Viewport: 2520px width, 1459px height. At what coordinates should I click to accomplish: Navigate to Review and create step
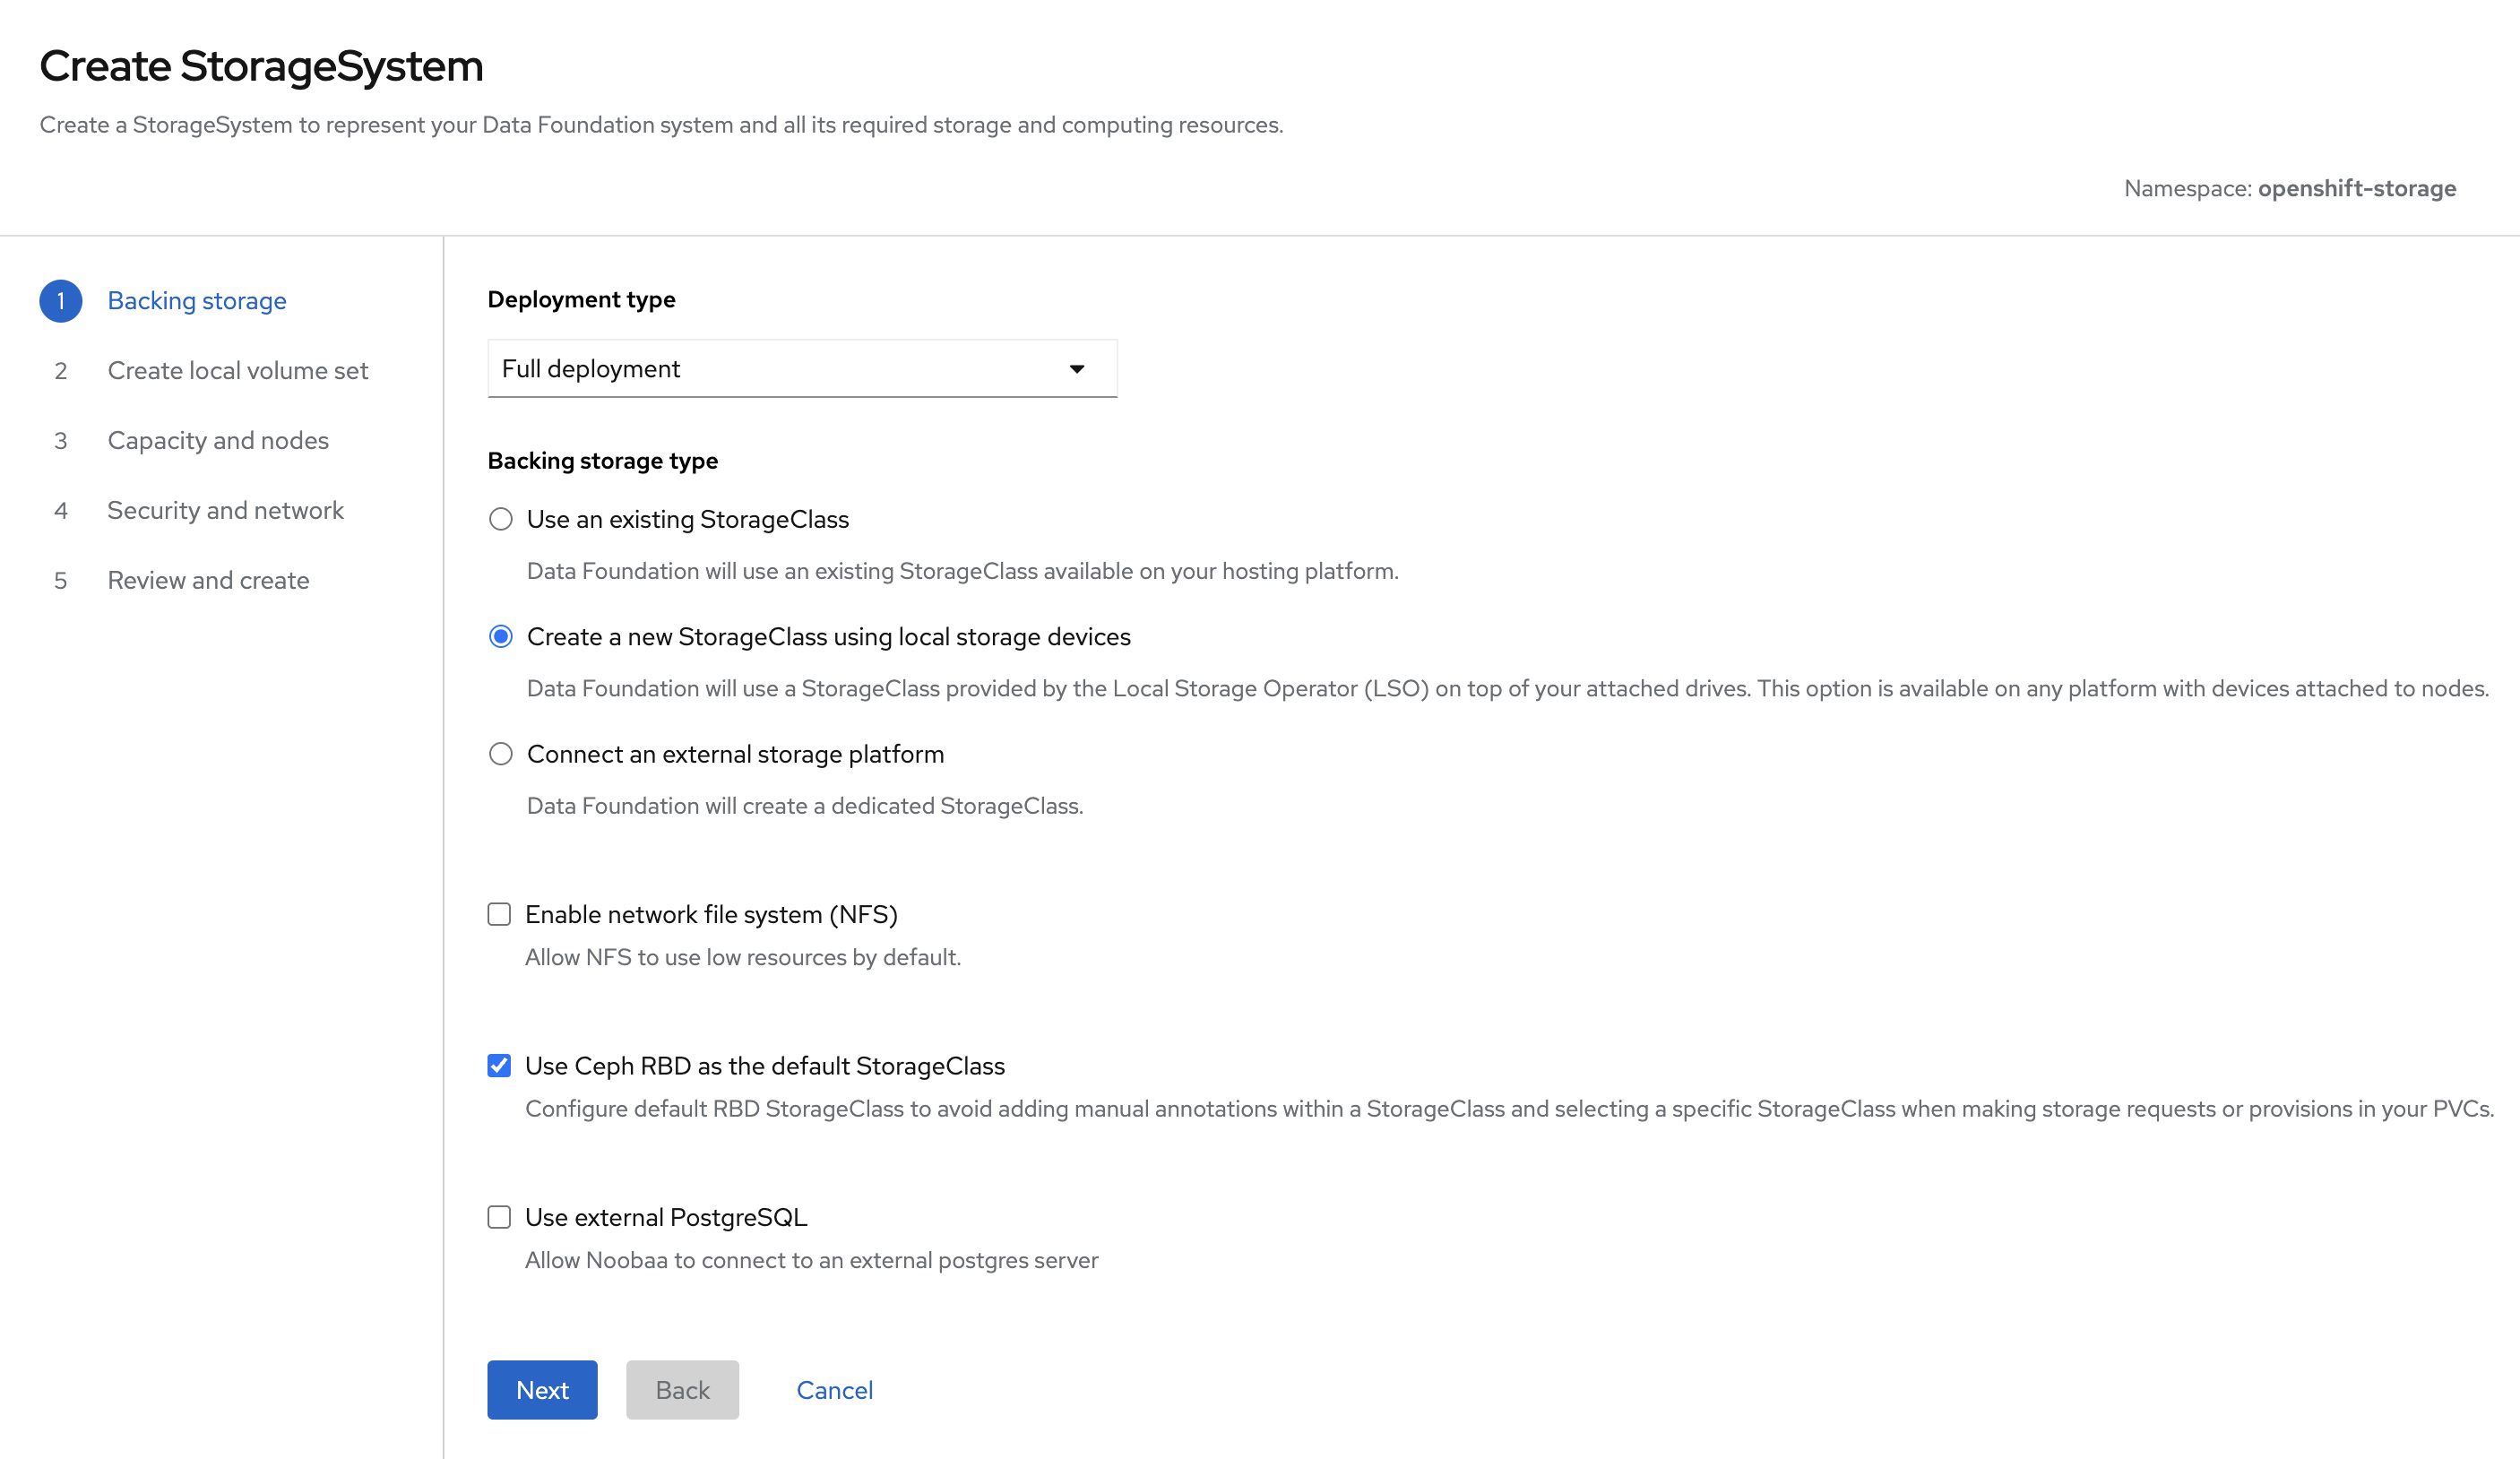click(208, 581)
